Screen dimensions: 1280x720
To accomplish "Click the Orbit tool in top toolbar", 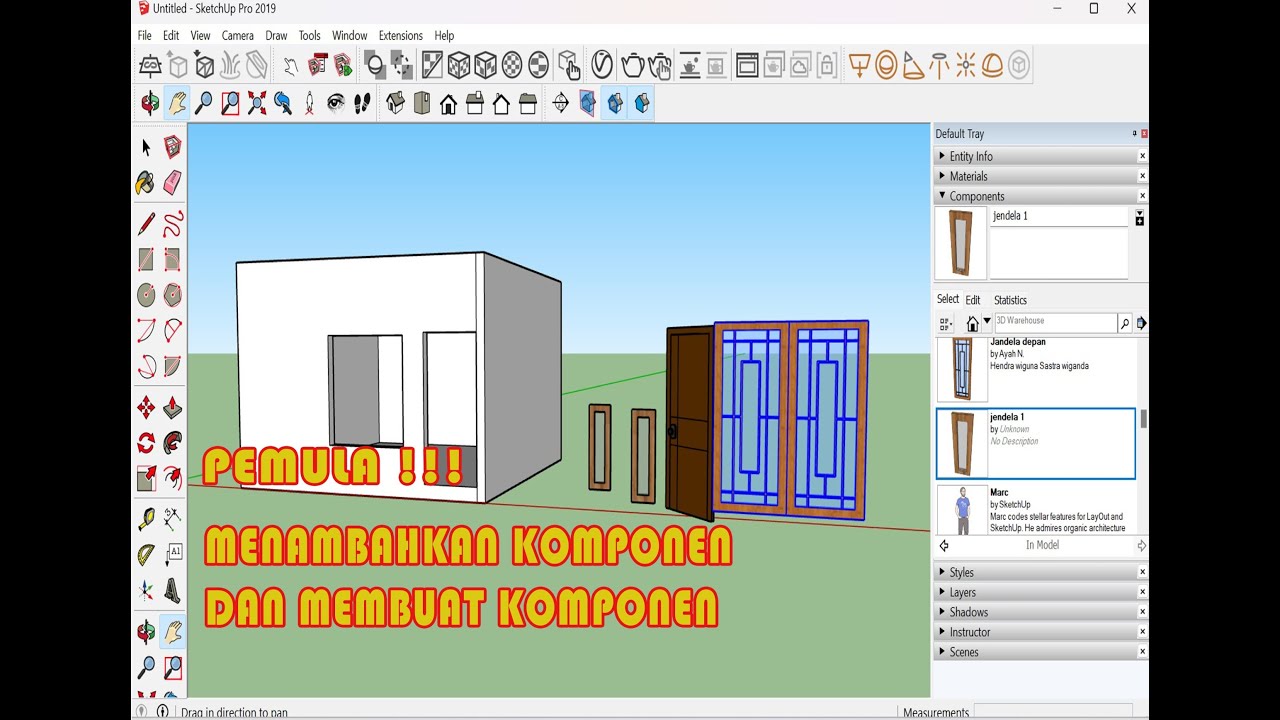I will [x=150, y=103].
